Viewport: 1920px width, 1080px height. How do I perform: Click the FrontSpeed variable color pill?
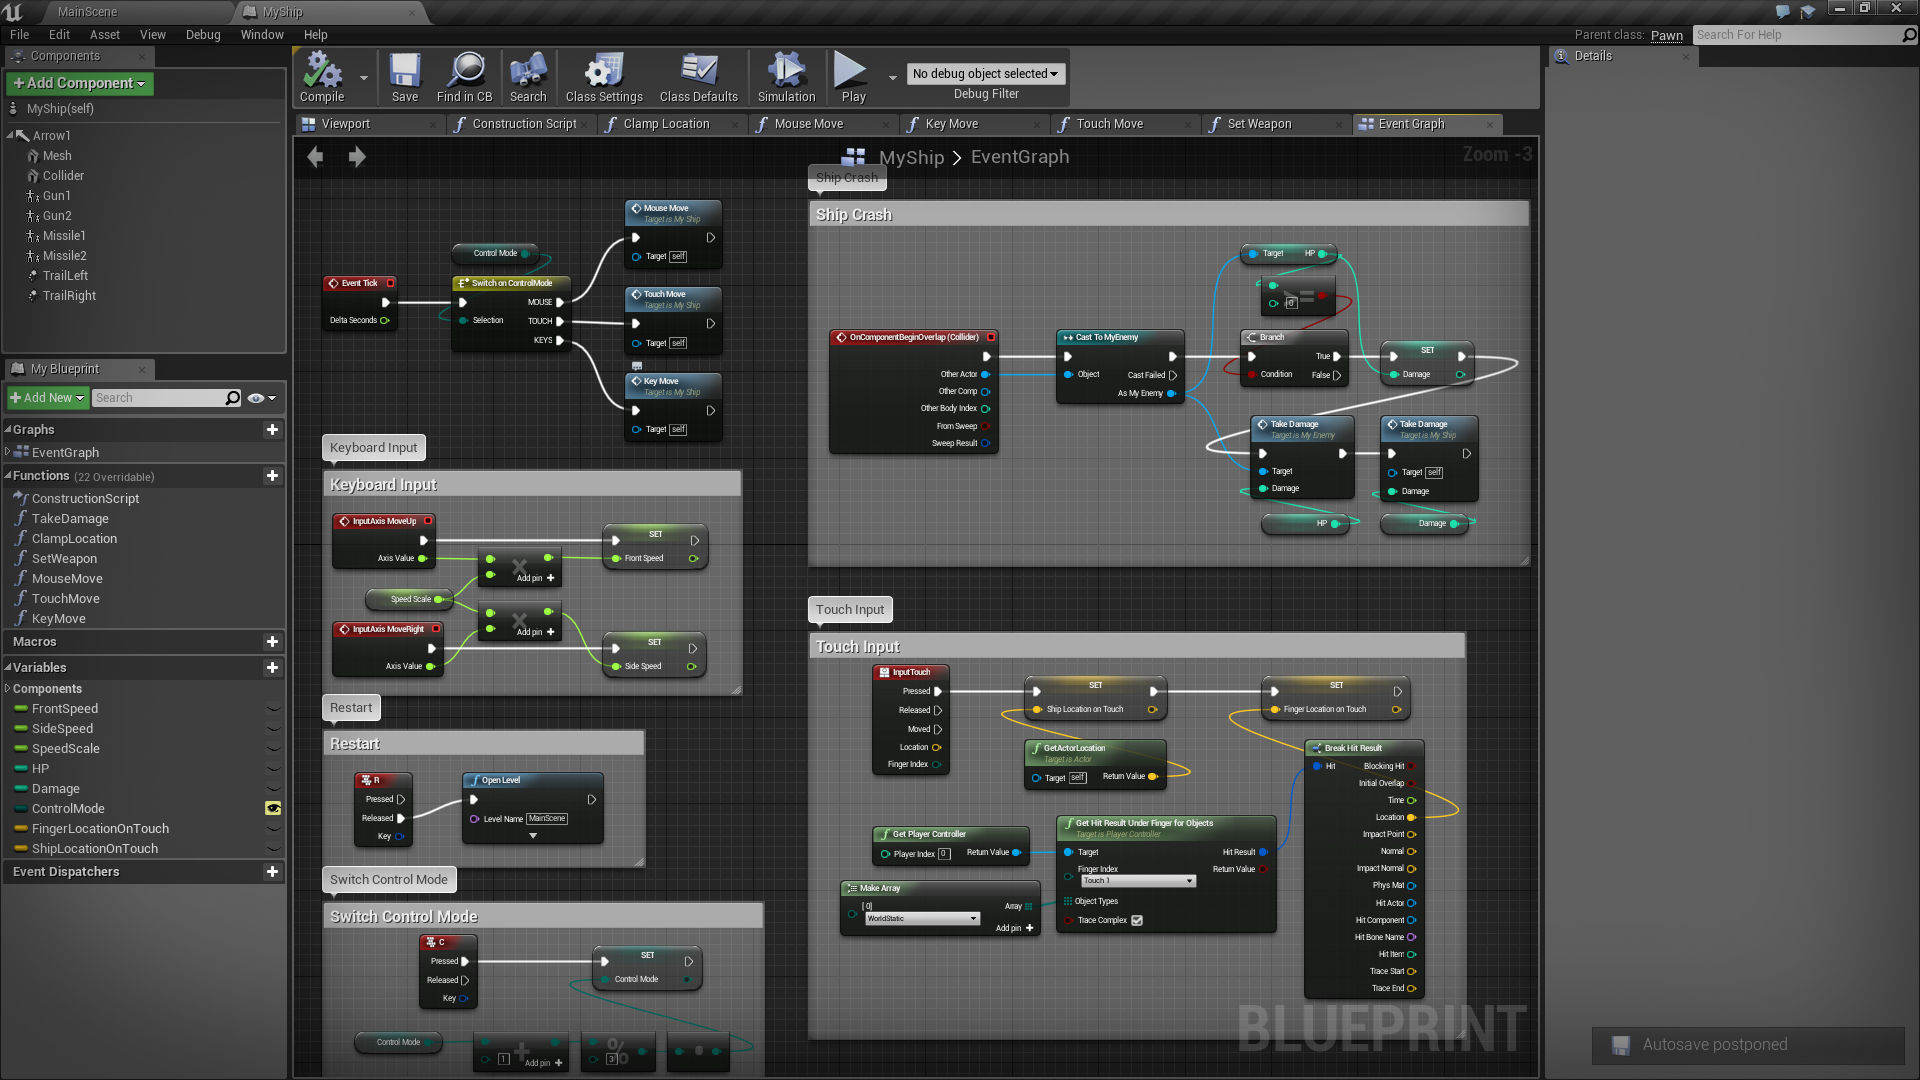(x=20, y=708)
